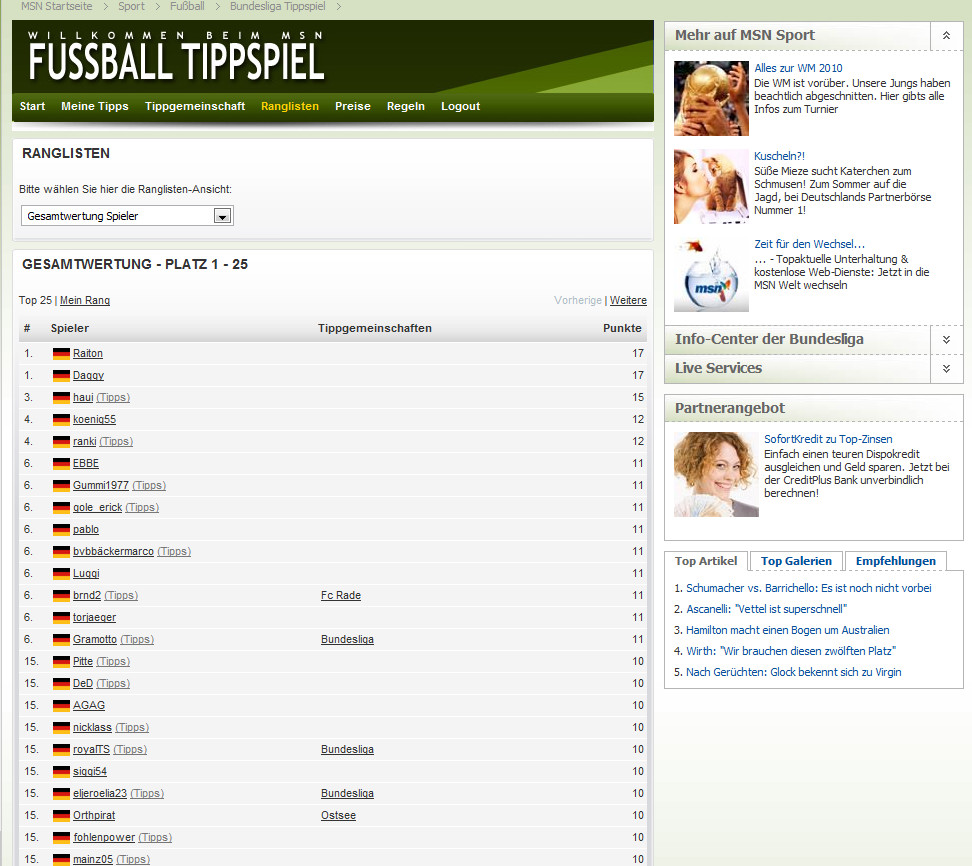Go to Meine Tipps
Image resolution: width=972 pixels, height=866 pixels.
95,106
